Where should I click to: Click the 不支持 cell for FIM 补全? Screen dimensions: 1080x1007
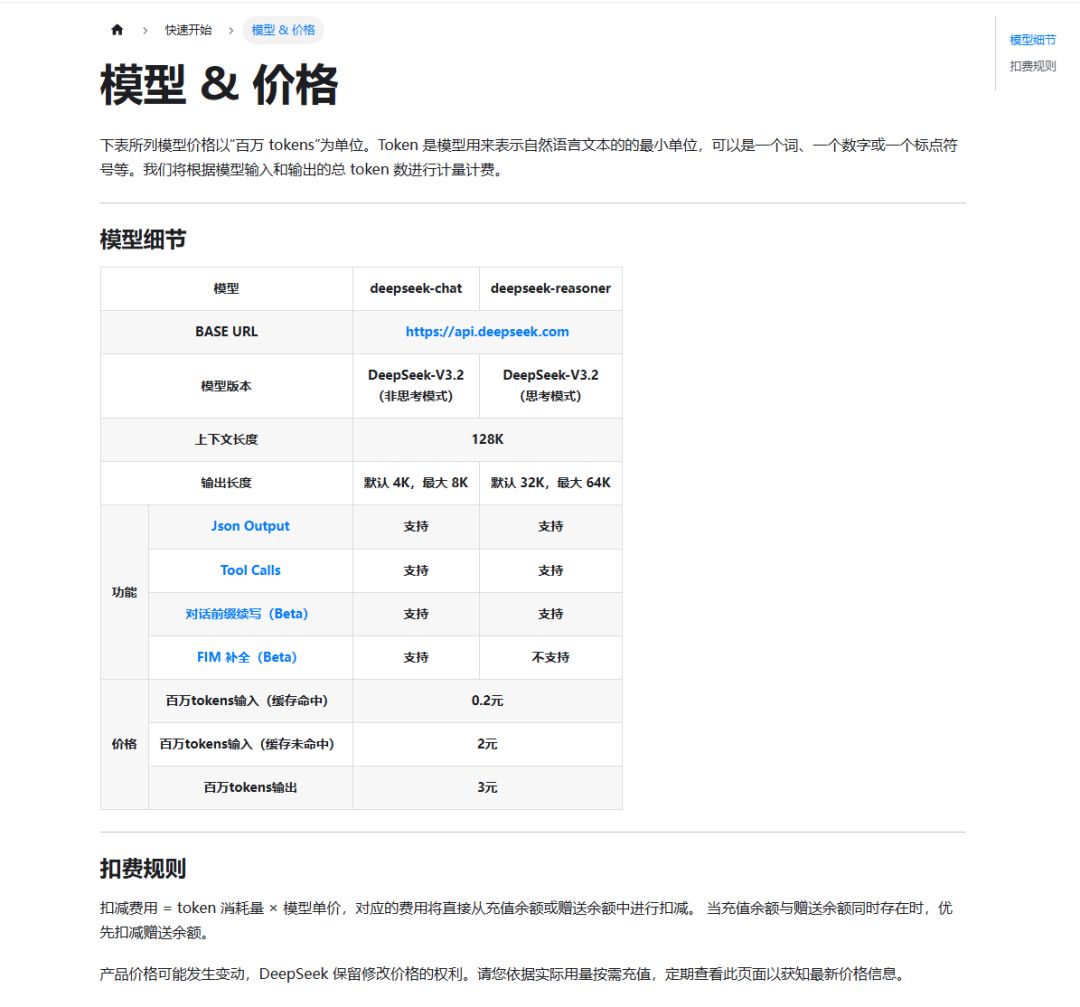coord(550,657)
